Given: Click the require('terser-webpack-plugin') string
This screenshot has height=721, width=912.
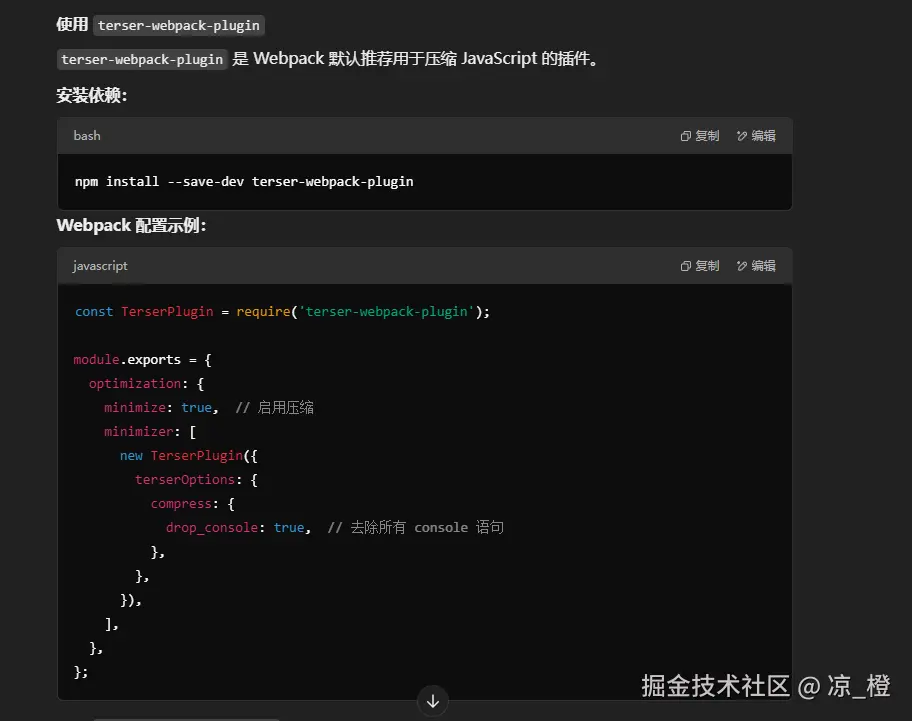Looking at the screenshot, I should click(363, 312).
